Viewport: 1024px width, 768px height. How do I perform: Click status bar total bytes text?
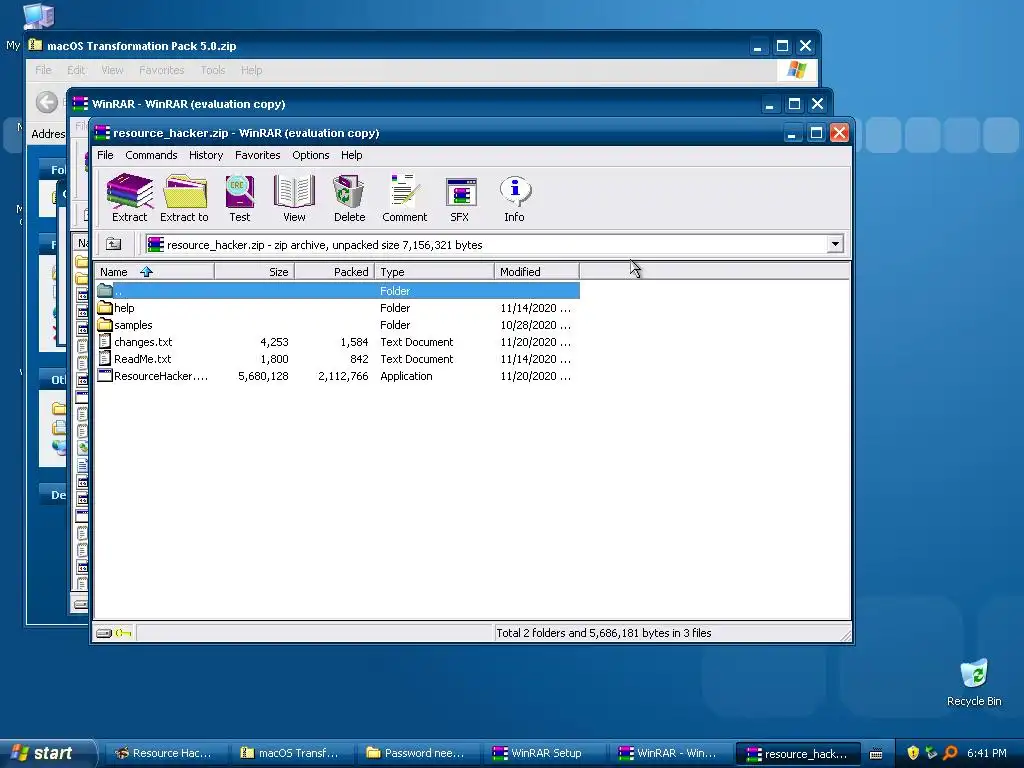603,633
